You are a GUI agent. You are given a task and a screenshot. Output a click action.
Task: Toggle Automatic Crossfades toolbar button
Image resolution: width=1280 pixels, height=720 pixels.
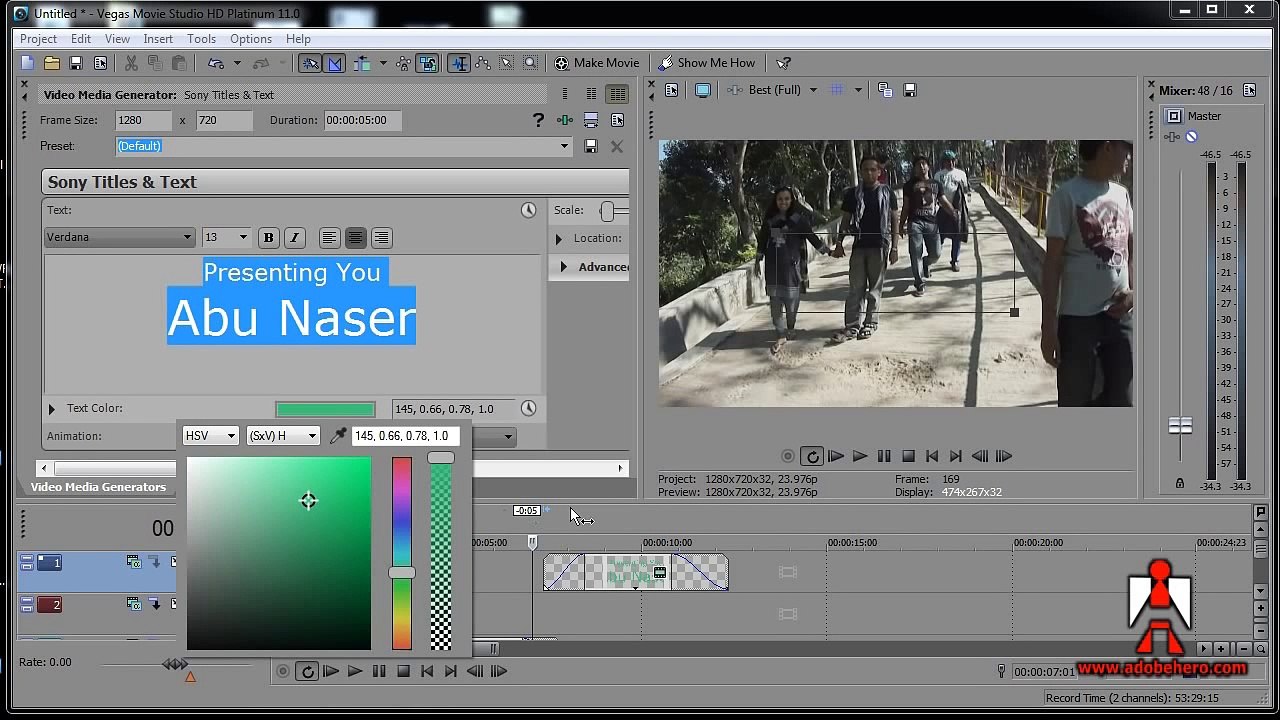335,63
